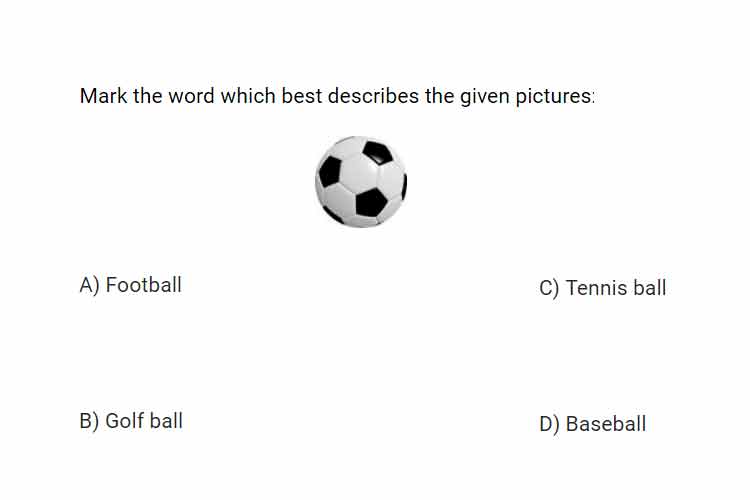750x500 pixels.
Task: Click the word "Mark" in the question
Action: click(103, 96)
